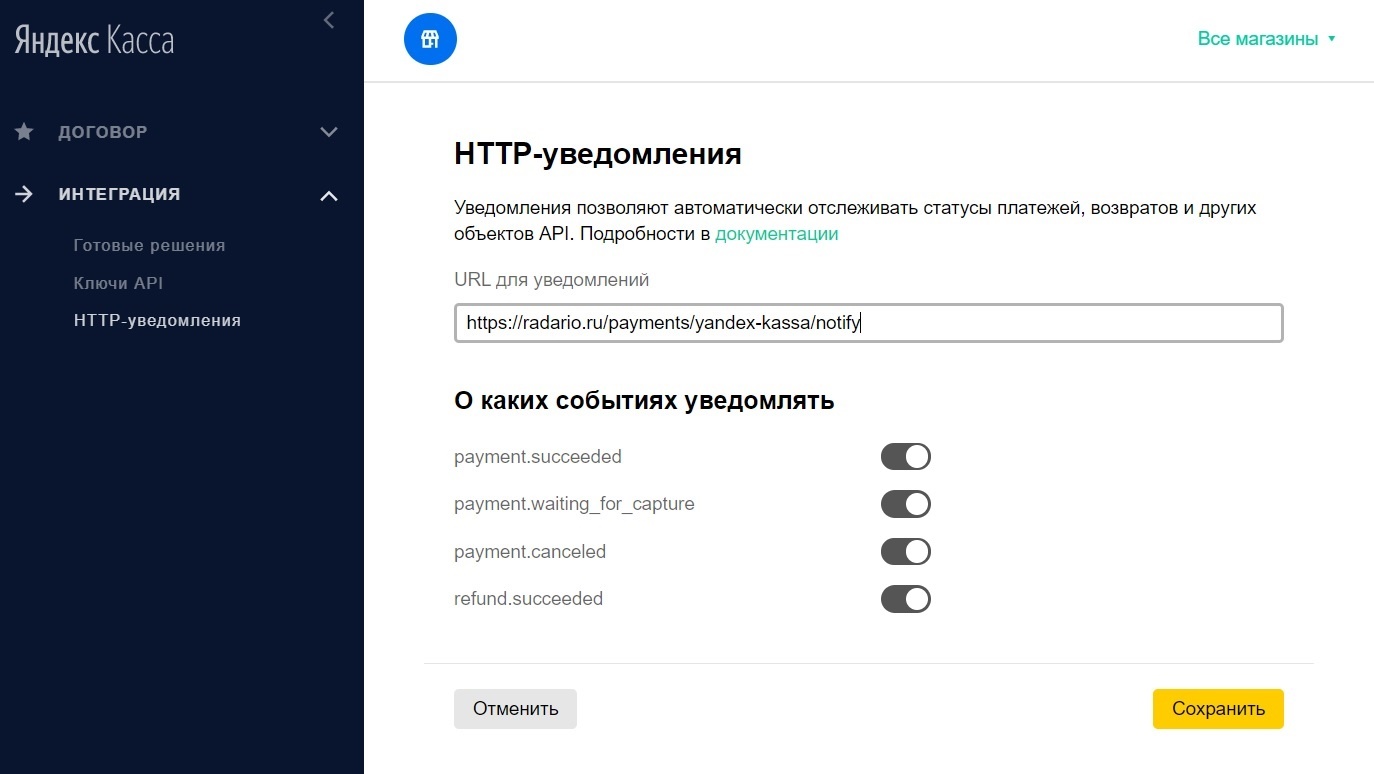This screenshot has height=774, width=1374.
Task: Click the HTTP-уведомления page heading
Action: 598,154
